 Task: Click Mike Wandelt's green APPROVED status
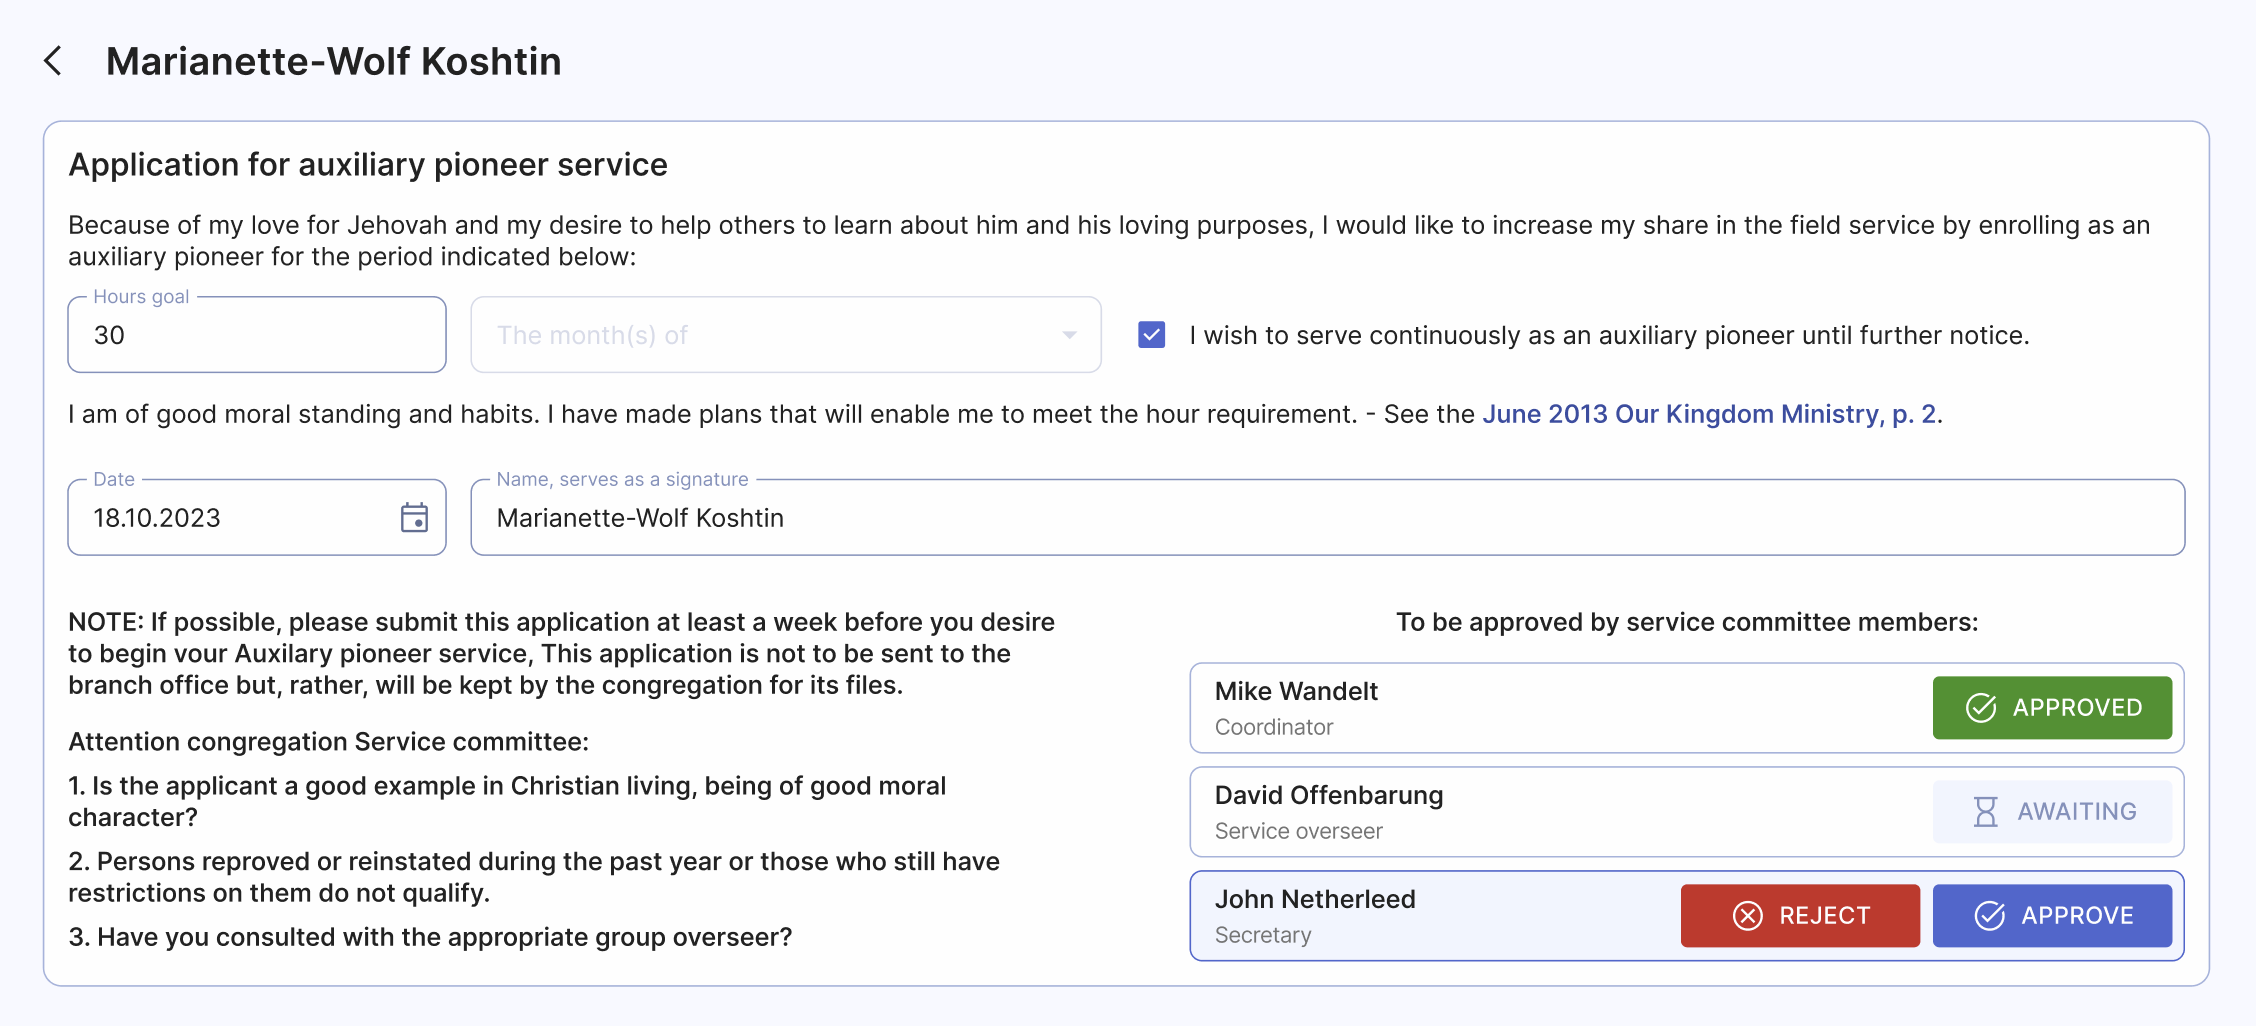click(x=2051, y=707)
